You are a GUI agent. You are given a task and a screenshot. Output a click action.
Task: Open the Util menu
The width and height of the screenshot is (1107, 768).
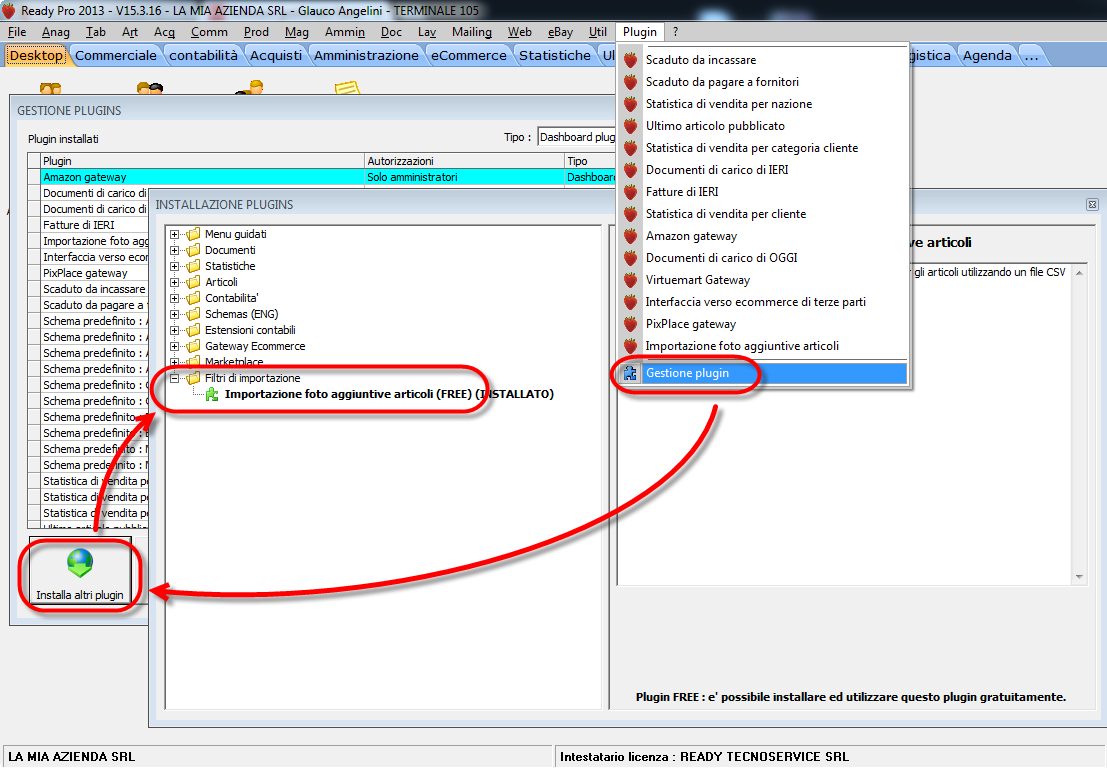tap(598, 32)
